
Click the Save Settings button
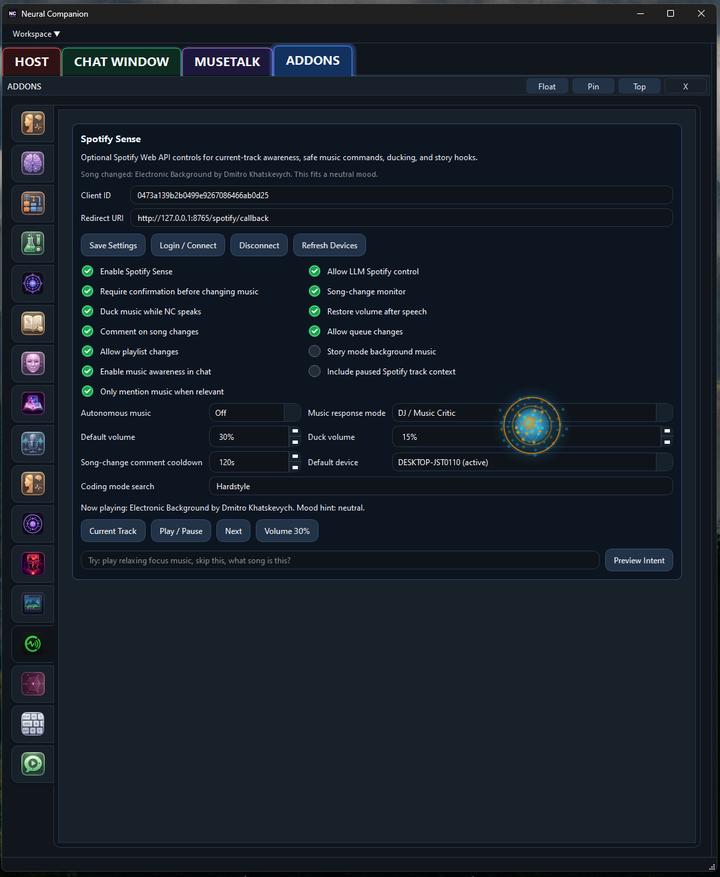coord(113,245)
